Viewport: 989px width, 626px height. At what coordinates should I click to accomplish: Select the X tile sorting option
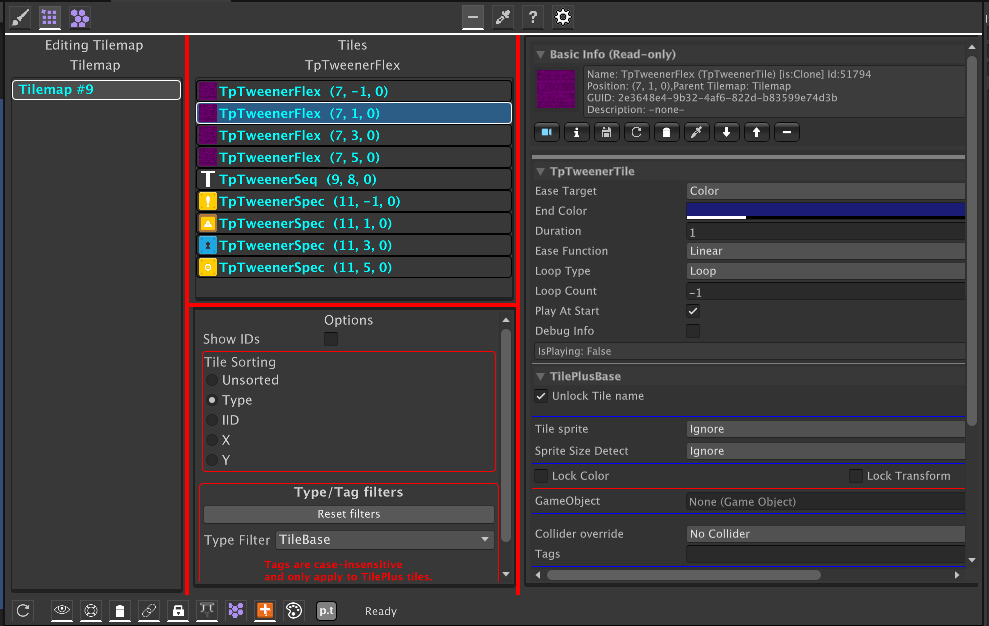tap(212, 440)
